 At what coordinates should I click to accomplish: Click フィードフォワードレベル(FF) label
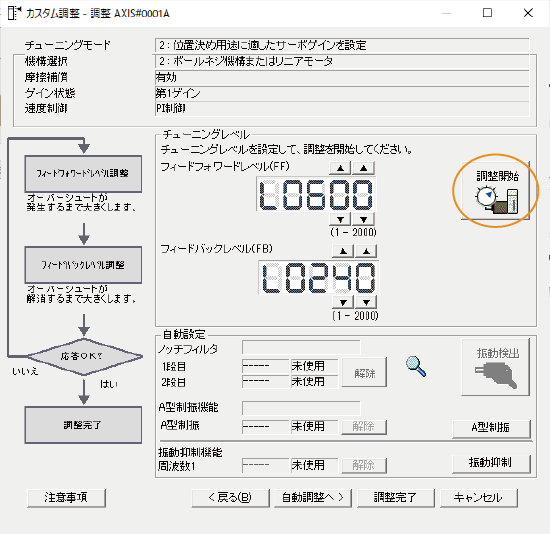[x=225, y=166]
